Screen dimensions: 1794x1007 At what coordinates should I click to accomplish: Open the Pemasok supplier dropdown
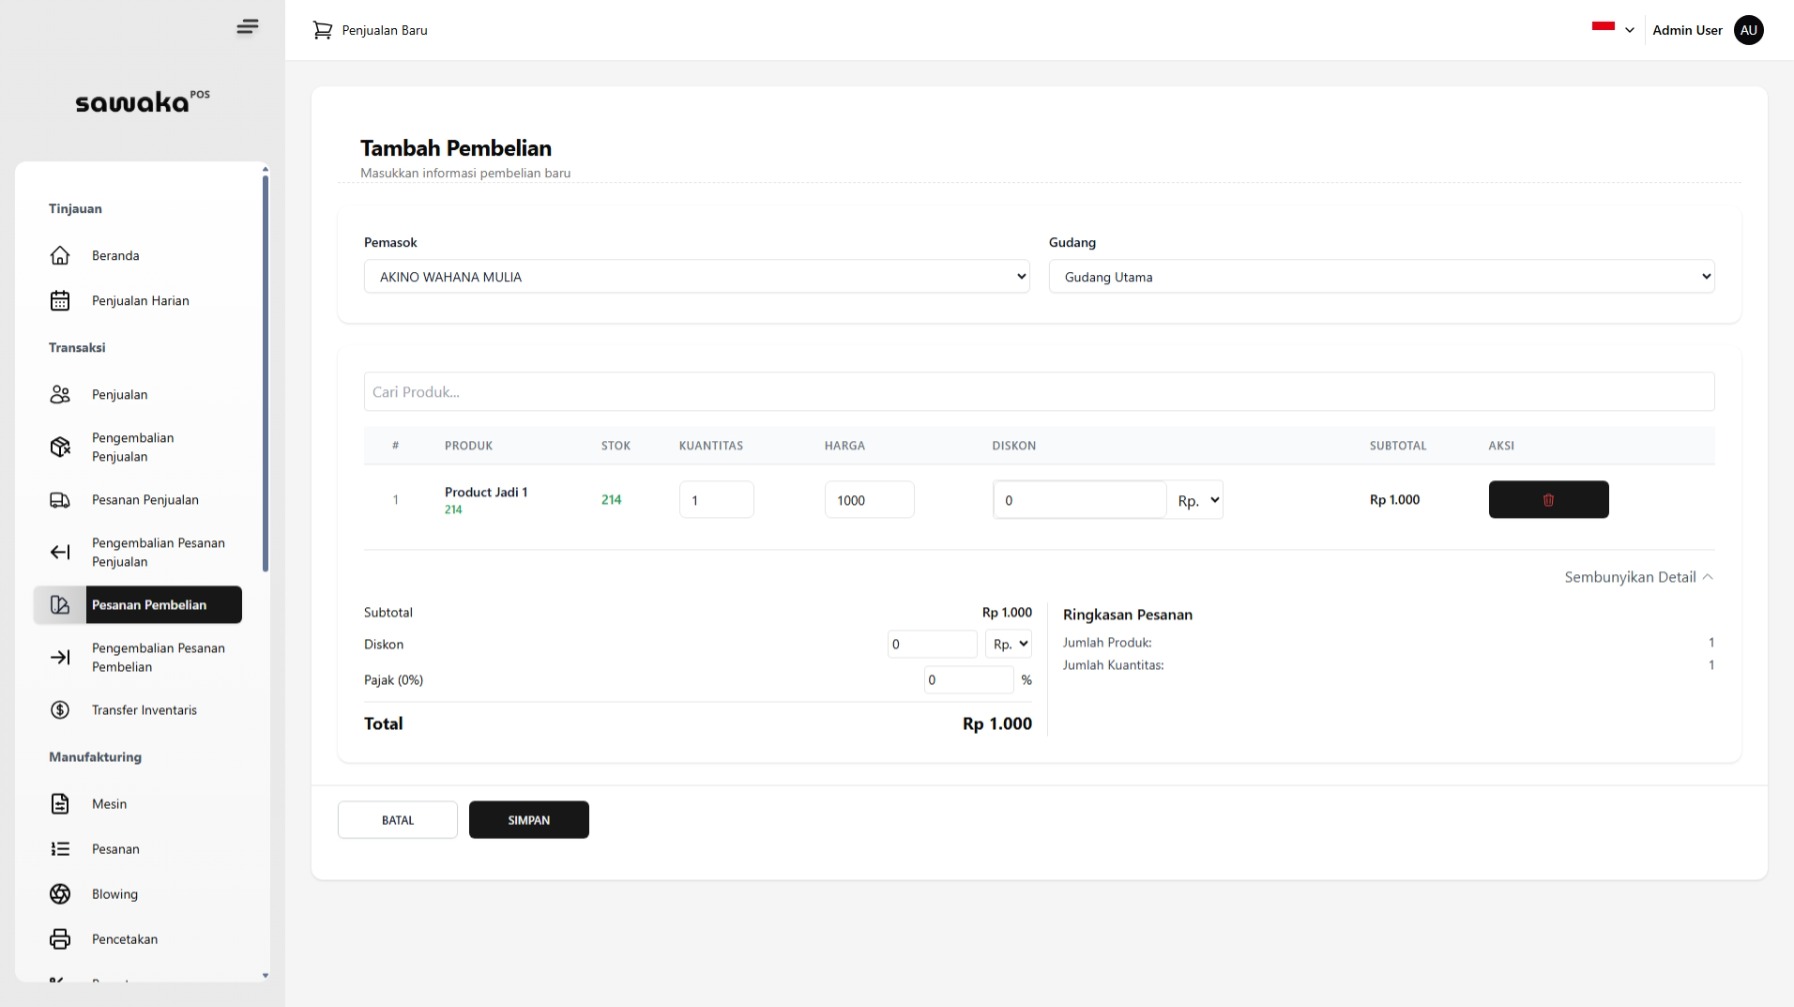696,277
